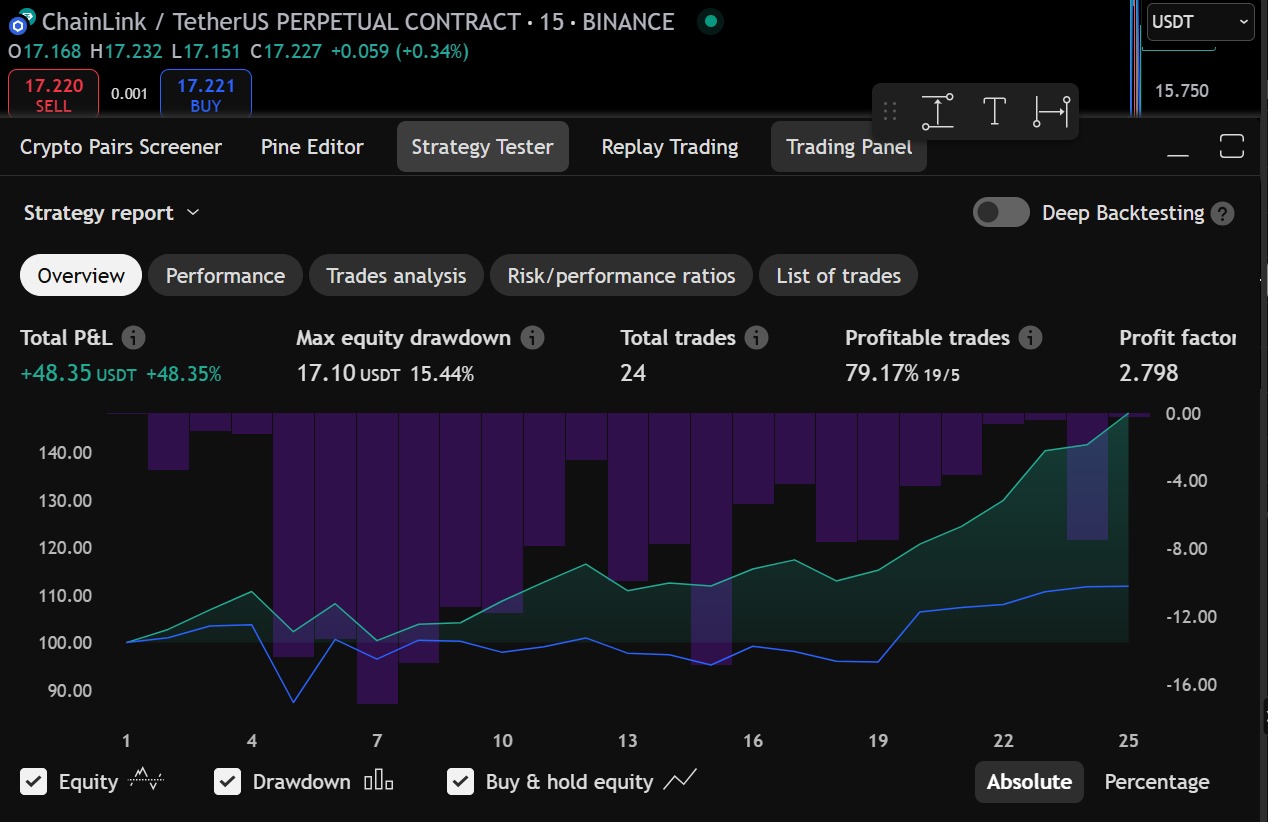Image resolution: width=1268 pixels, height=822 pixels.
Task: Show the Trades analysis tab
Action: click(396, 275)
